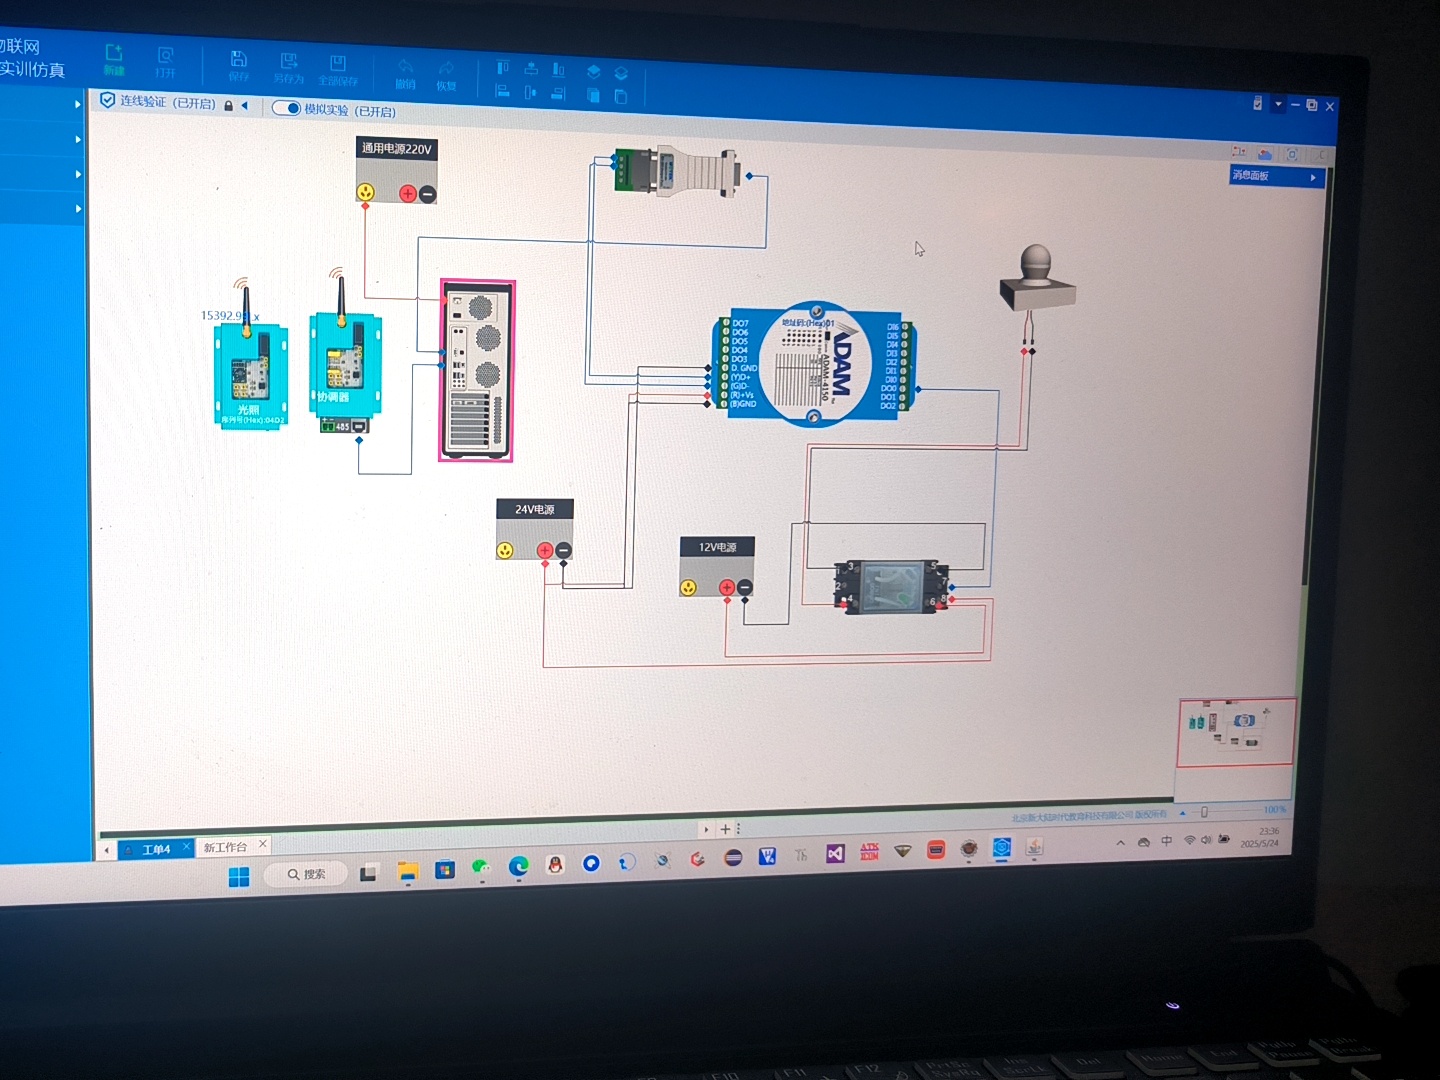Screen dimensions: 1440x1080
Task: Collapse arrow next to 连线验证 lock
Action: pyautogui.click(x=245, y=105)
